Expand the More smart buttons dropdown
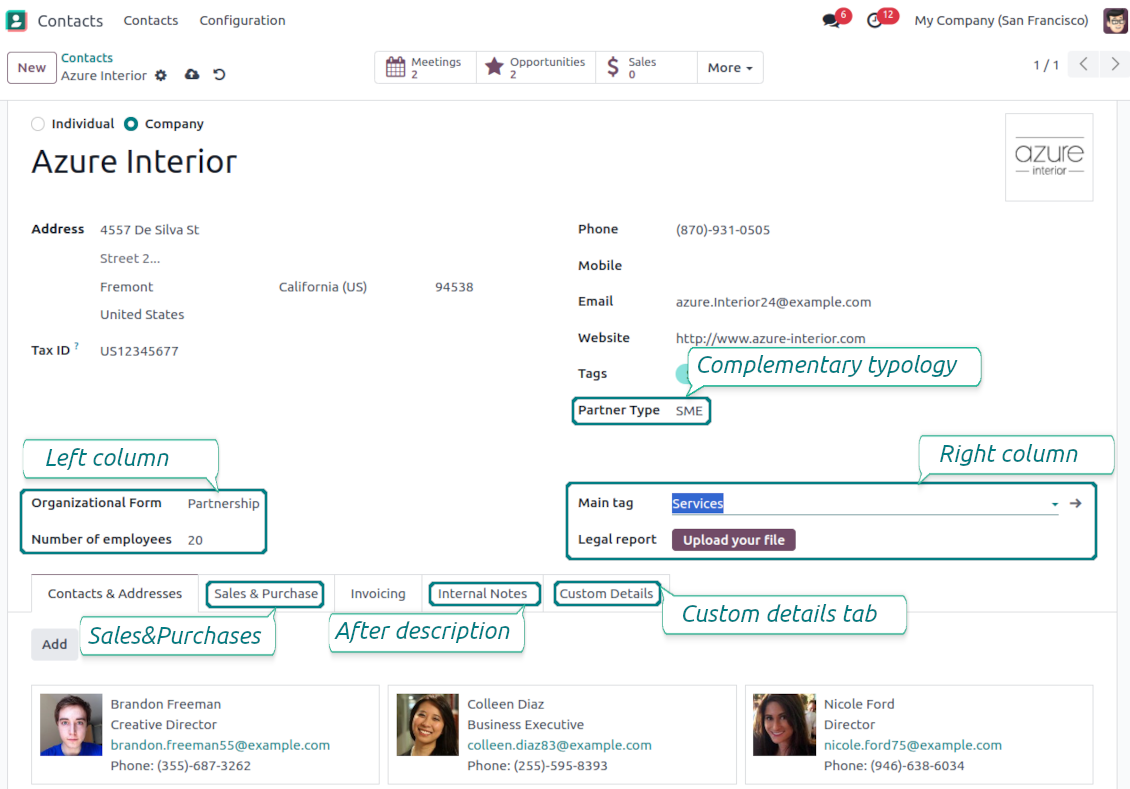 click(x=730, y=67)
